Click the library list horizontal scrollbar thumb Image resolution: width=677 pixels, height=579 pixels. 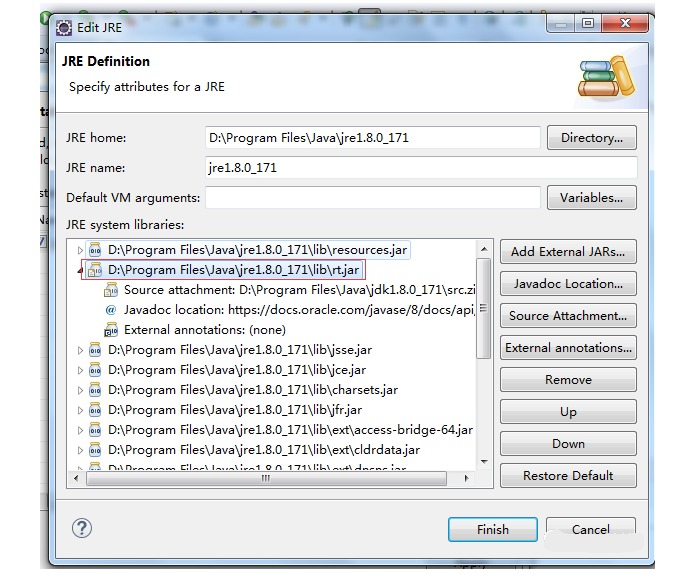click(266, 478)
